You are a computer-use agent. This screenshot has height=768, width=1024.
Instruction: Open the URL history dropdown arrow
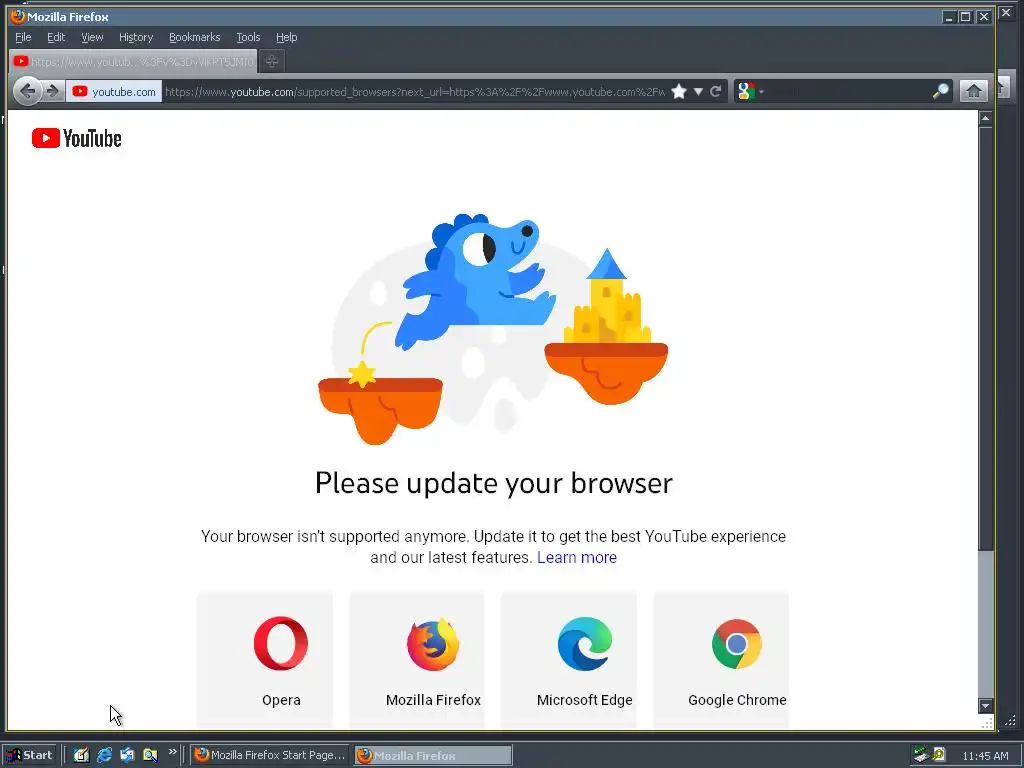[x=698, y=91]
